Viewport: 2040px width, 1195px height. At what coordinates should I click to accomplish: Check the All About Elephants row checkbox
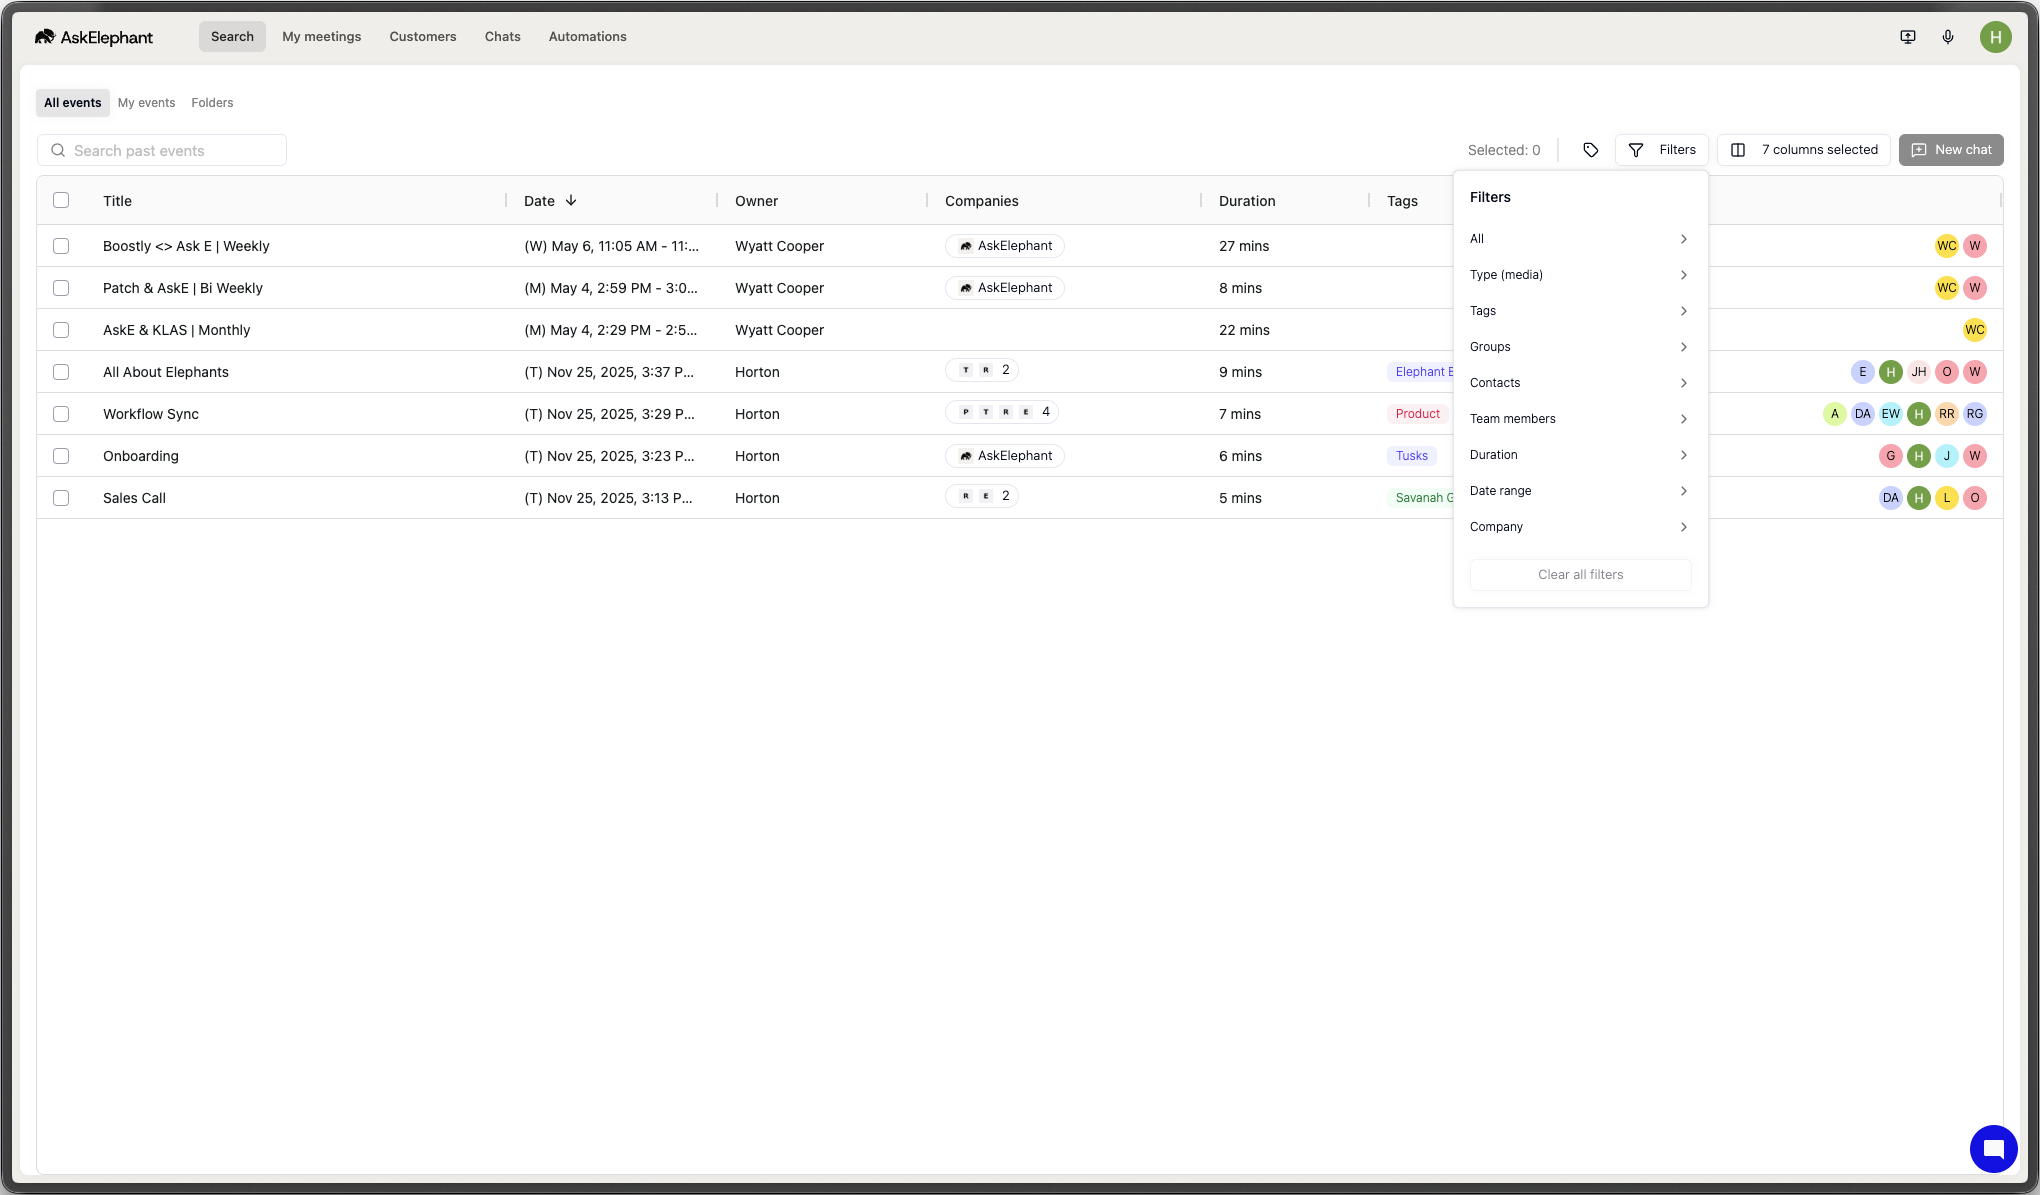pos(61,372)
